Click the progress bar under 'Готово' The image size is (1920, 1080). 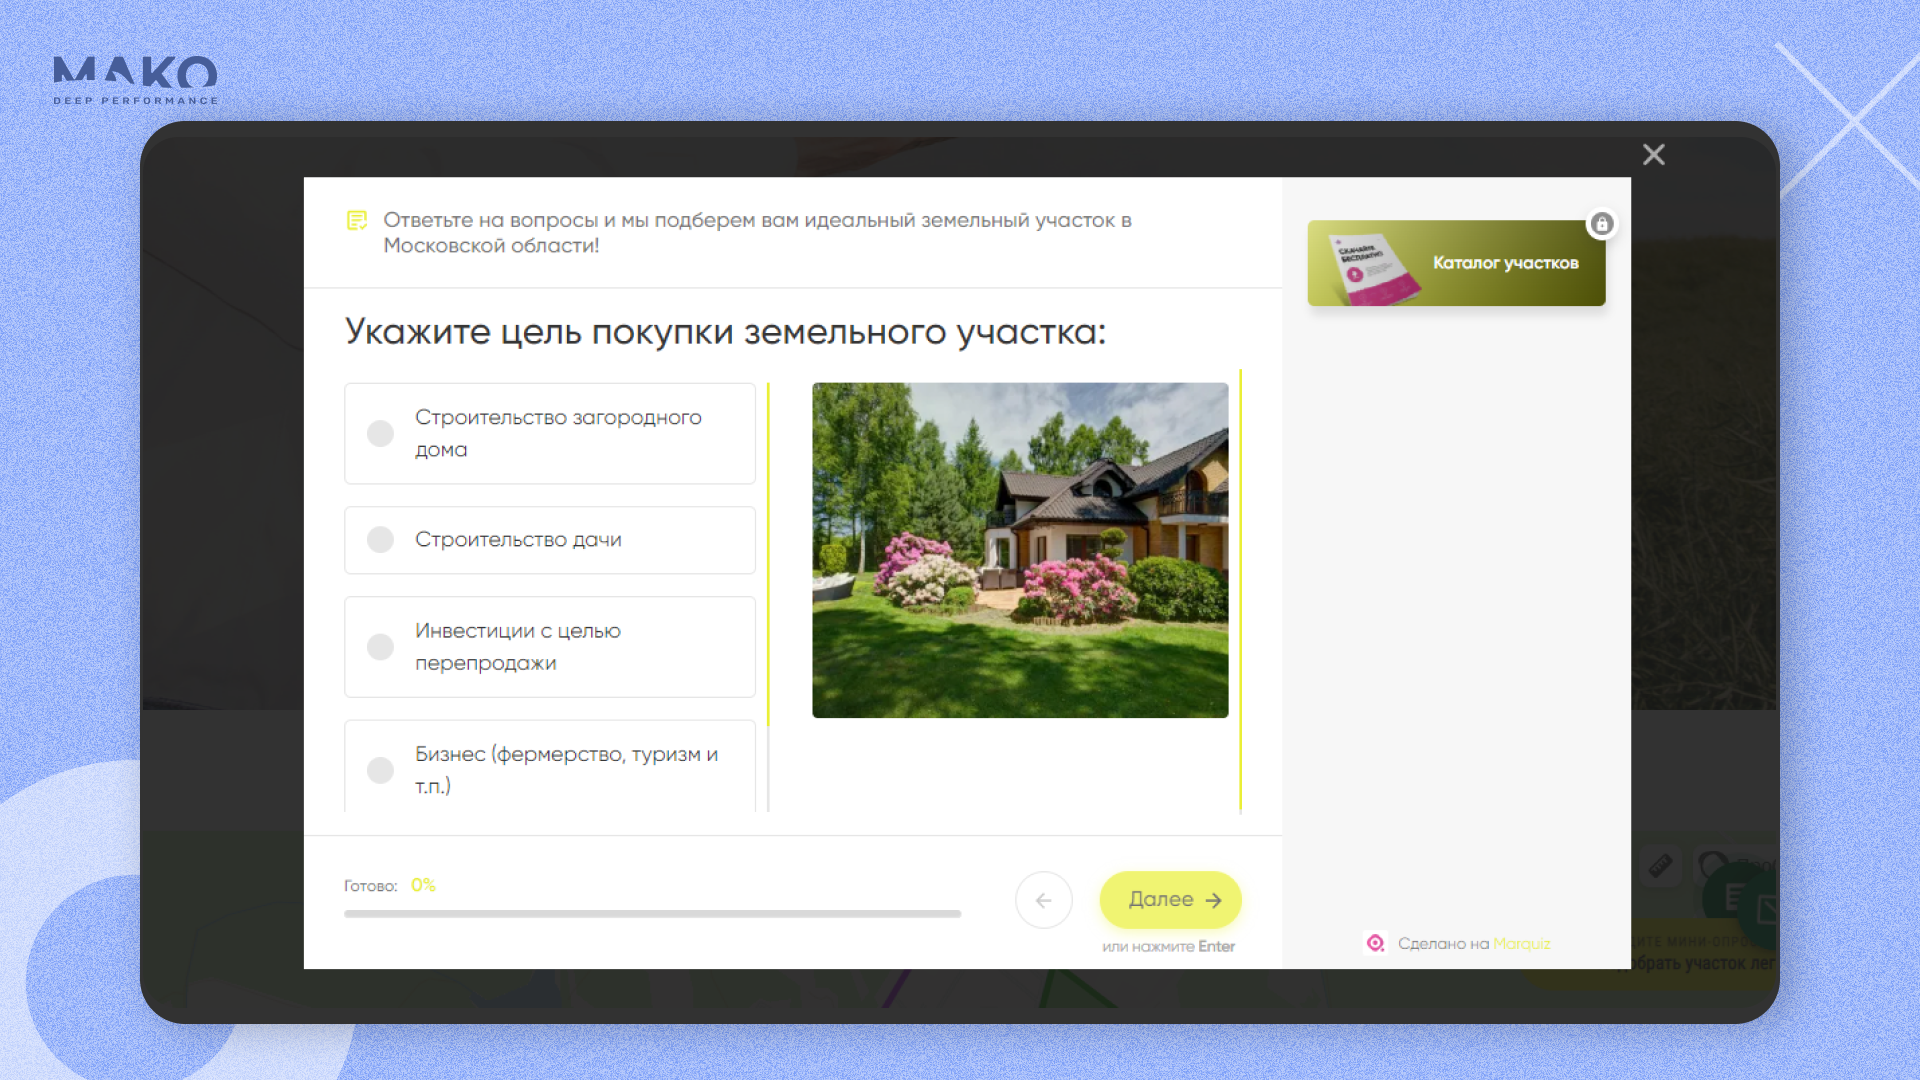652,914
